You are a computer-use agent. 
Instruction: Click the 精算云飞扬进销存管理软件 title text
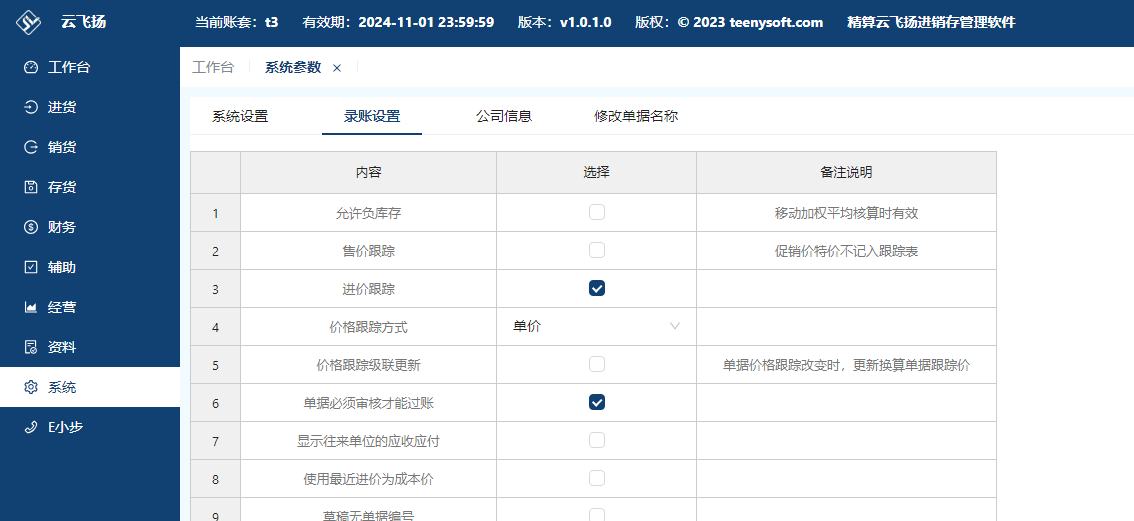tap(932, 22)
